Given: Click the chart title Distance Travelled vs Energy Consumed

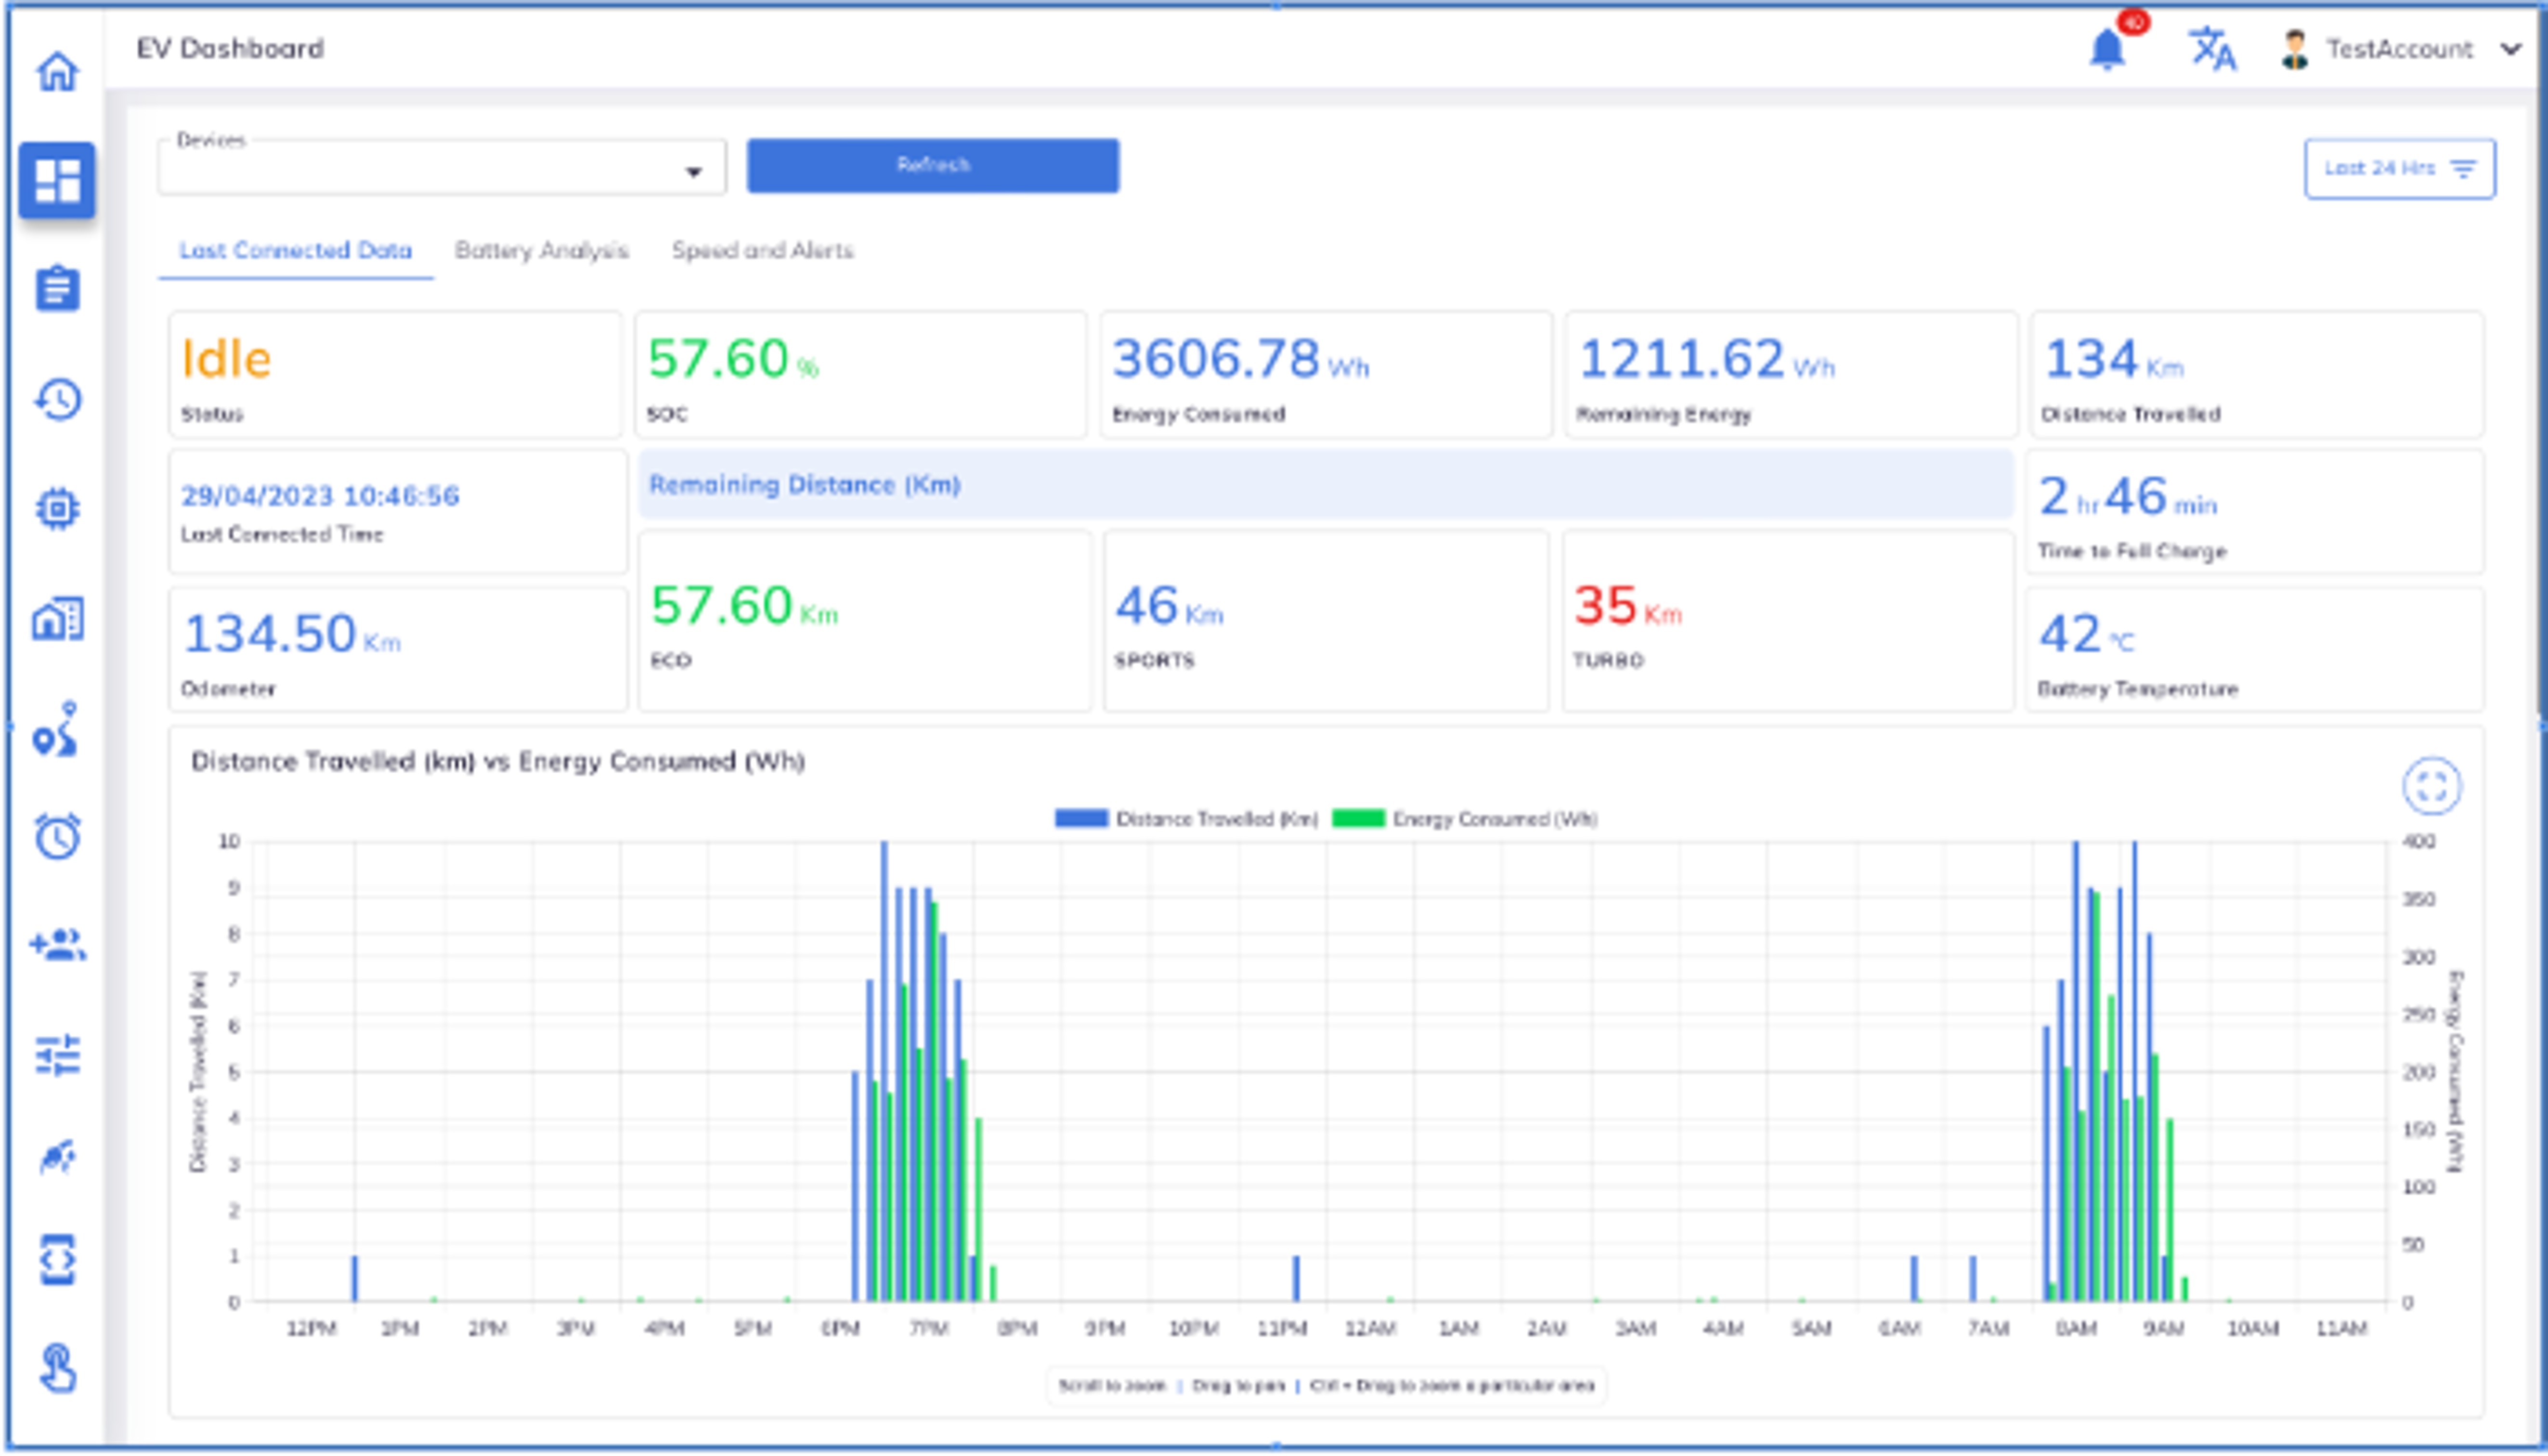Looking at the screenshot, I should [498, 761].
